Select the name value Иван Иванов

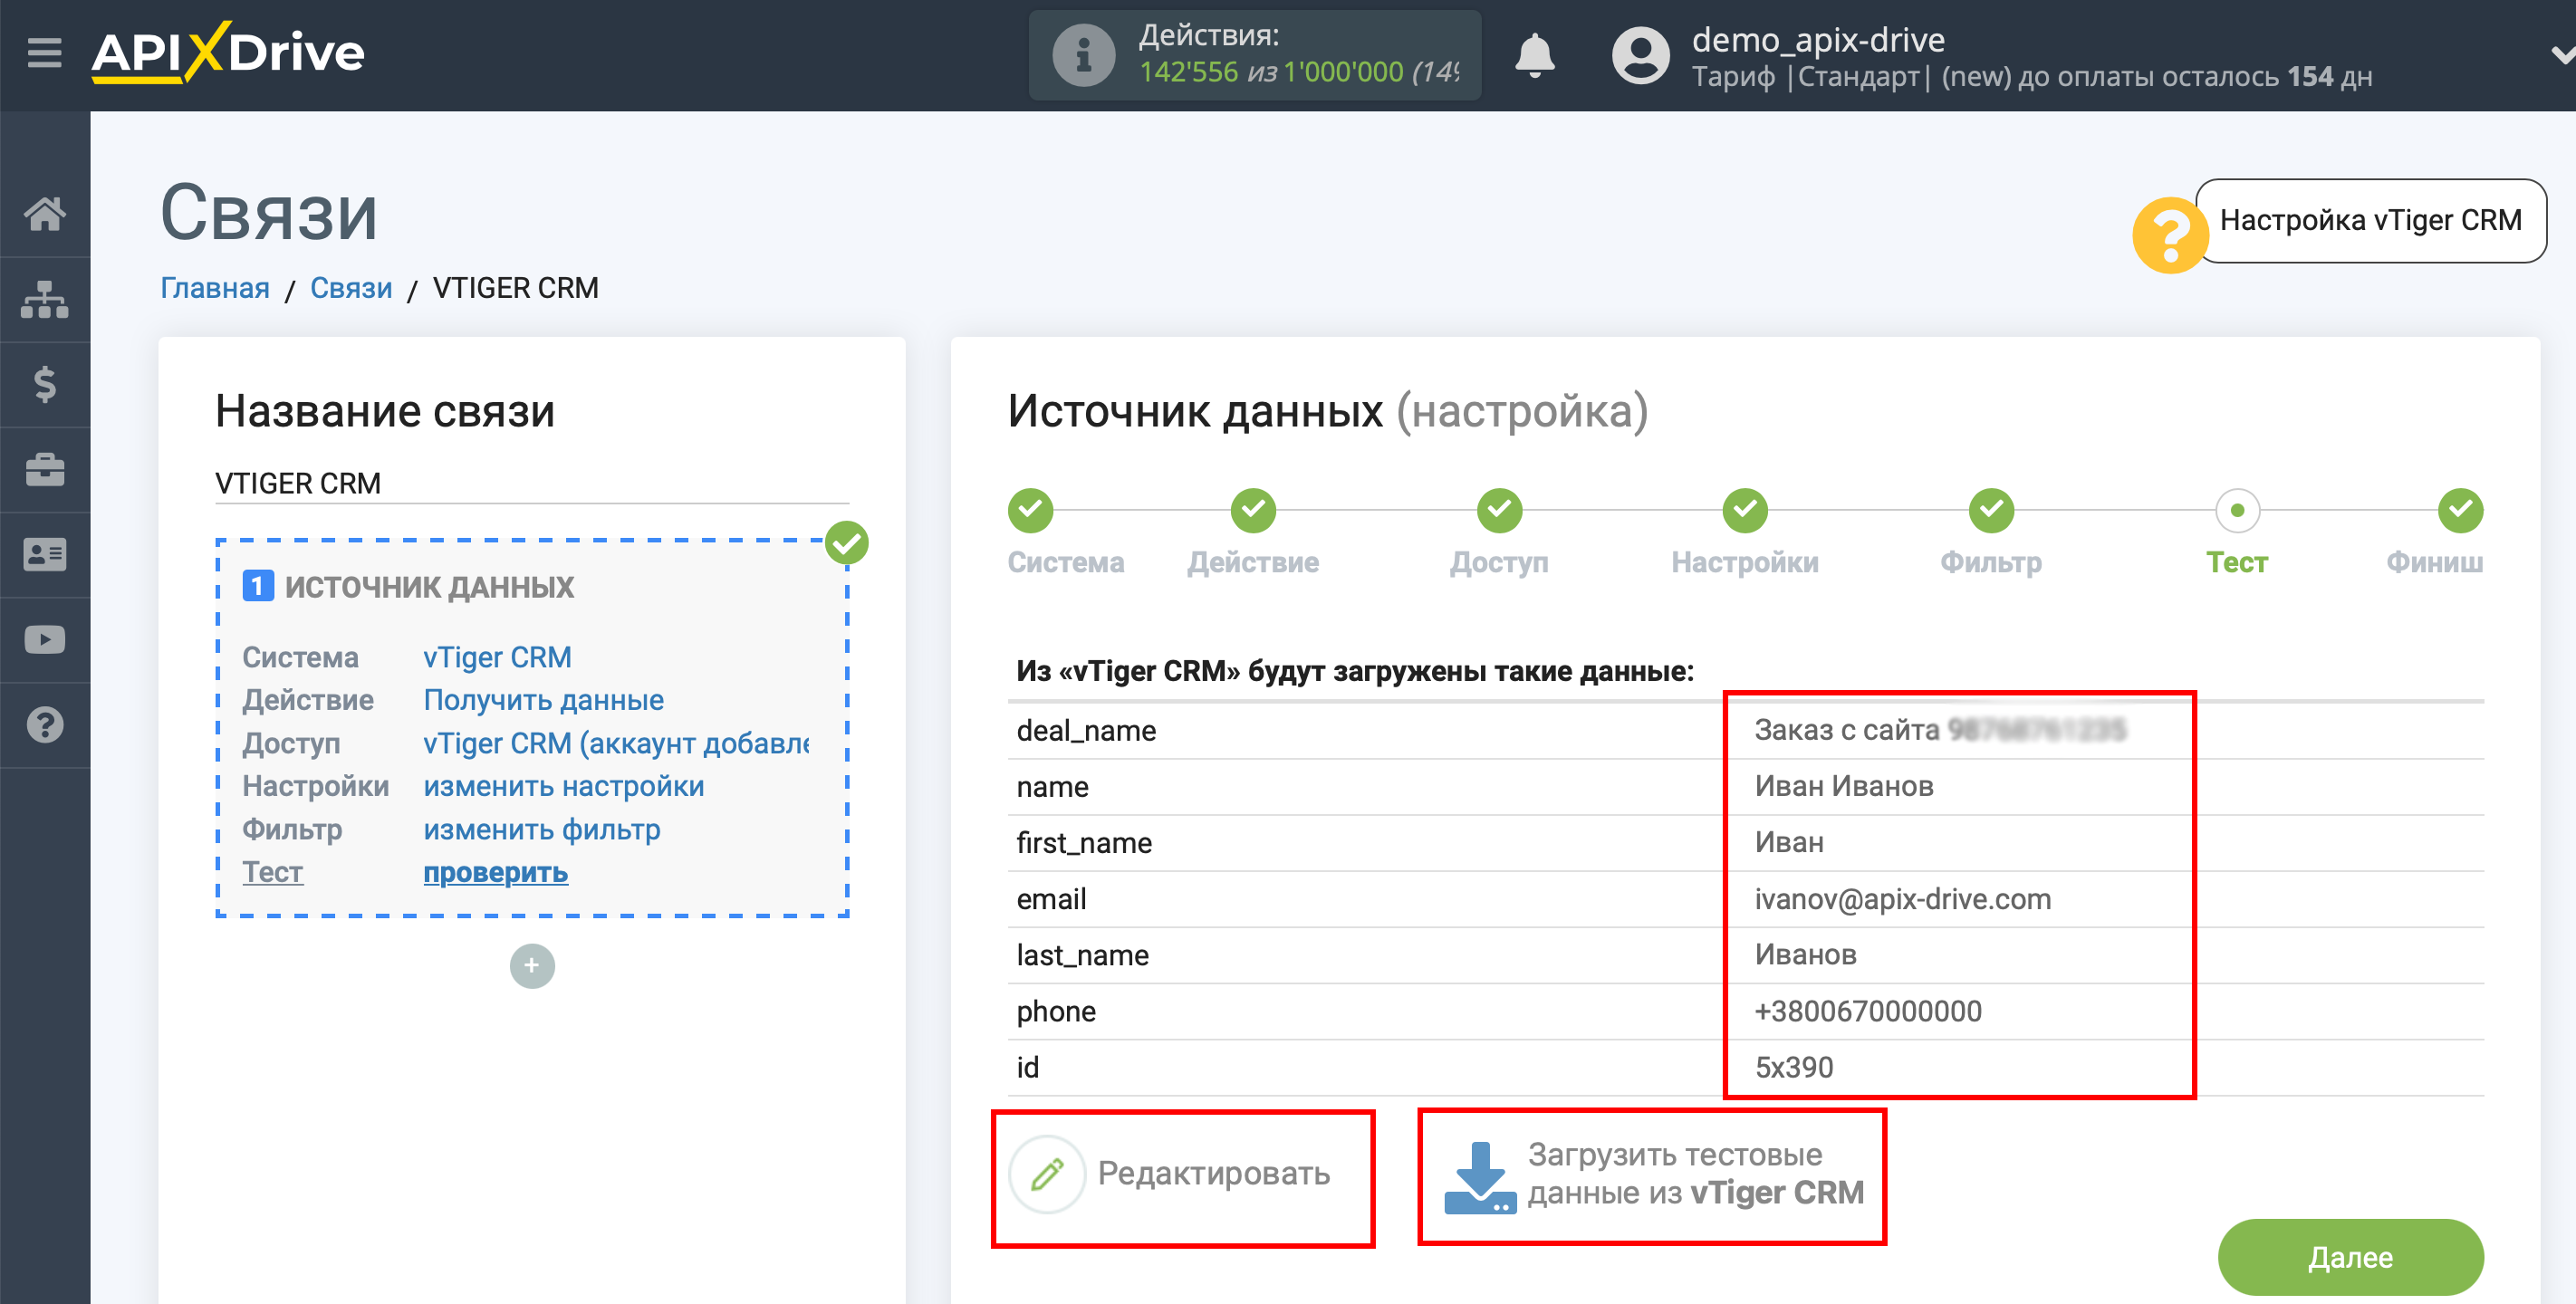pyautogui.click(x=1844, y=786)
